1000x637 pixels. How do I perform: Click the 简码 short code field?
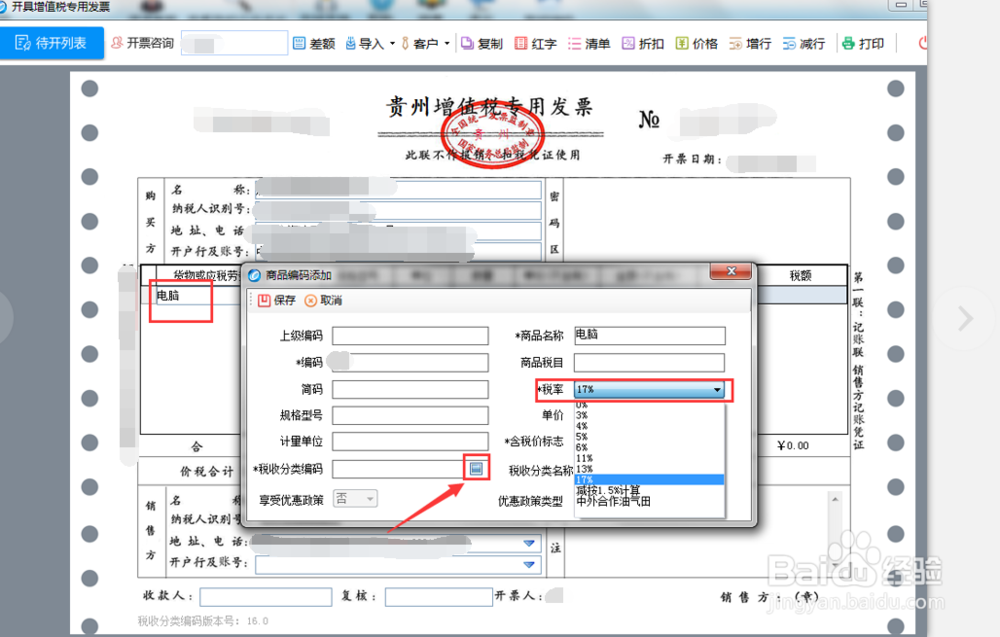pos(410,390)
